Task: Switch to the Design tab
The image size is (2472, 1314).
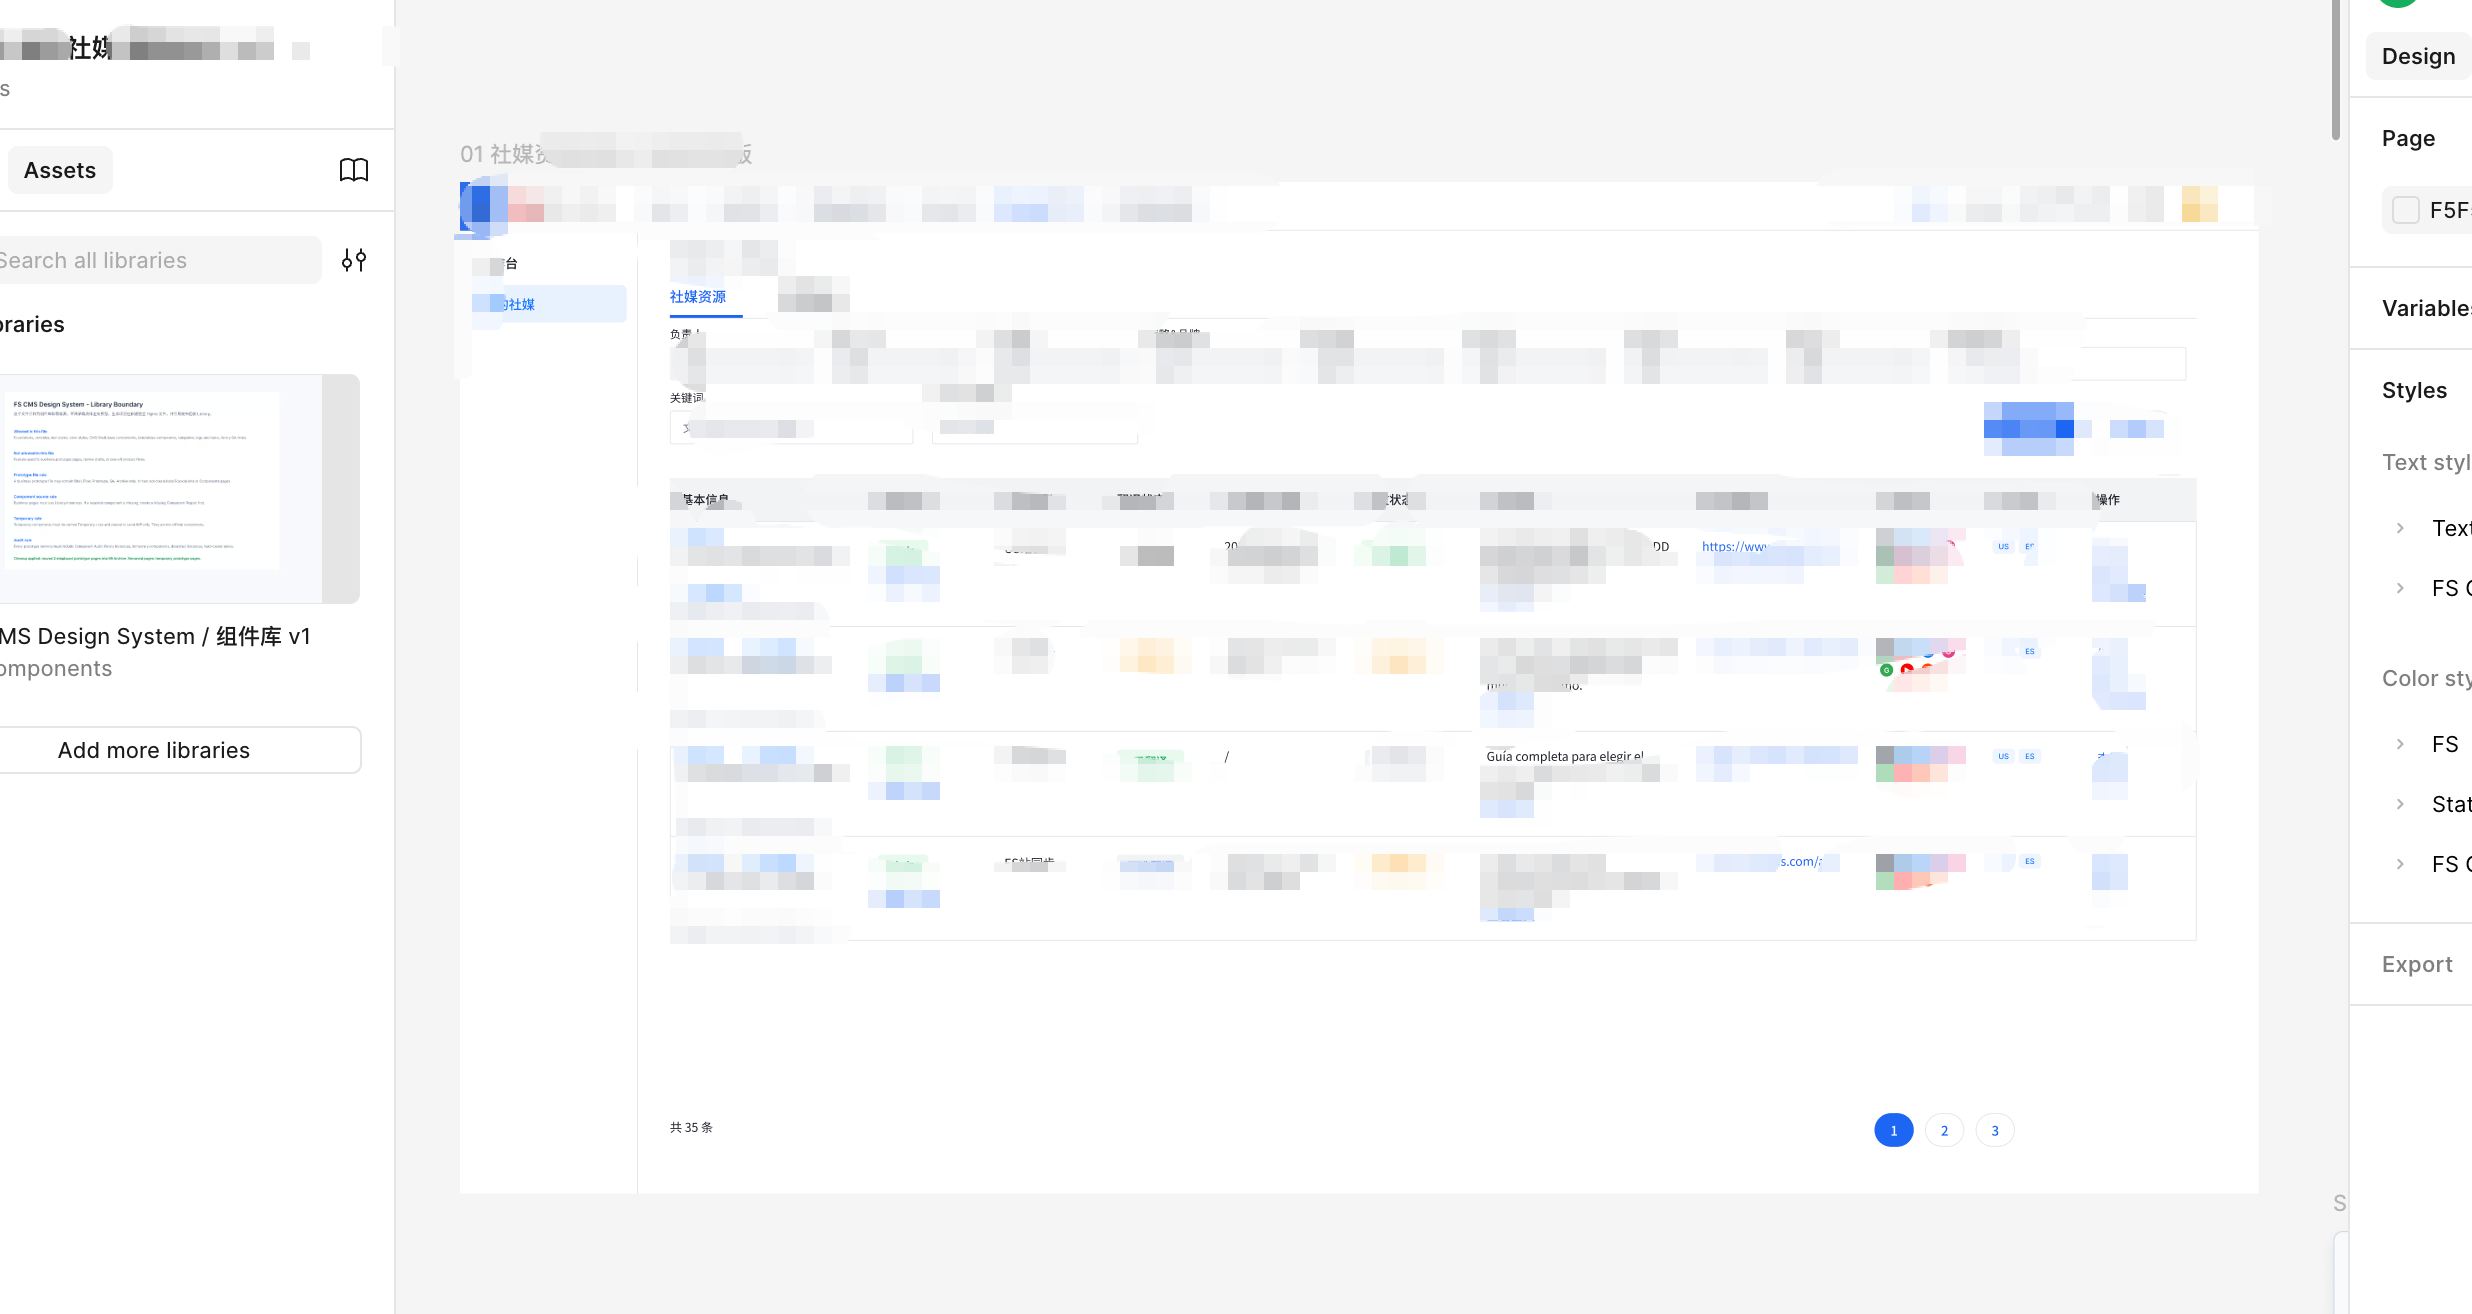Action: [2418, 56]
